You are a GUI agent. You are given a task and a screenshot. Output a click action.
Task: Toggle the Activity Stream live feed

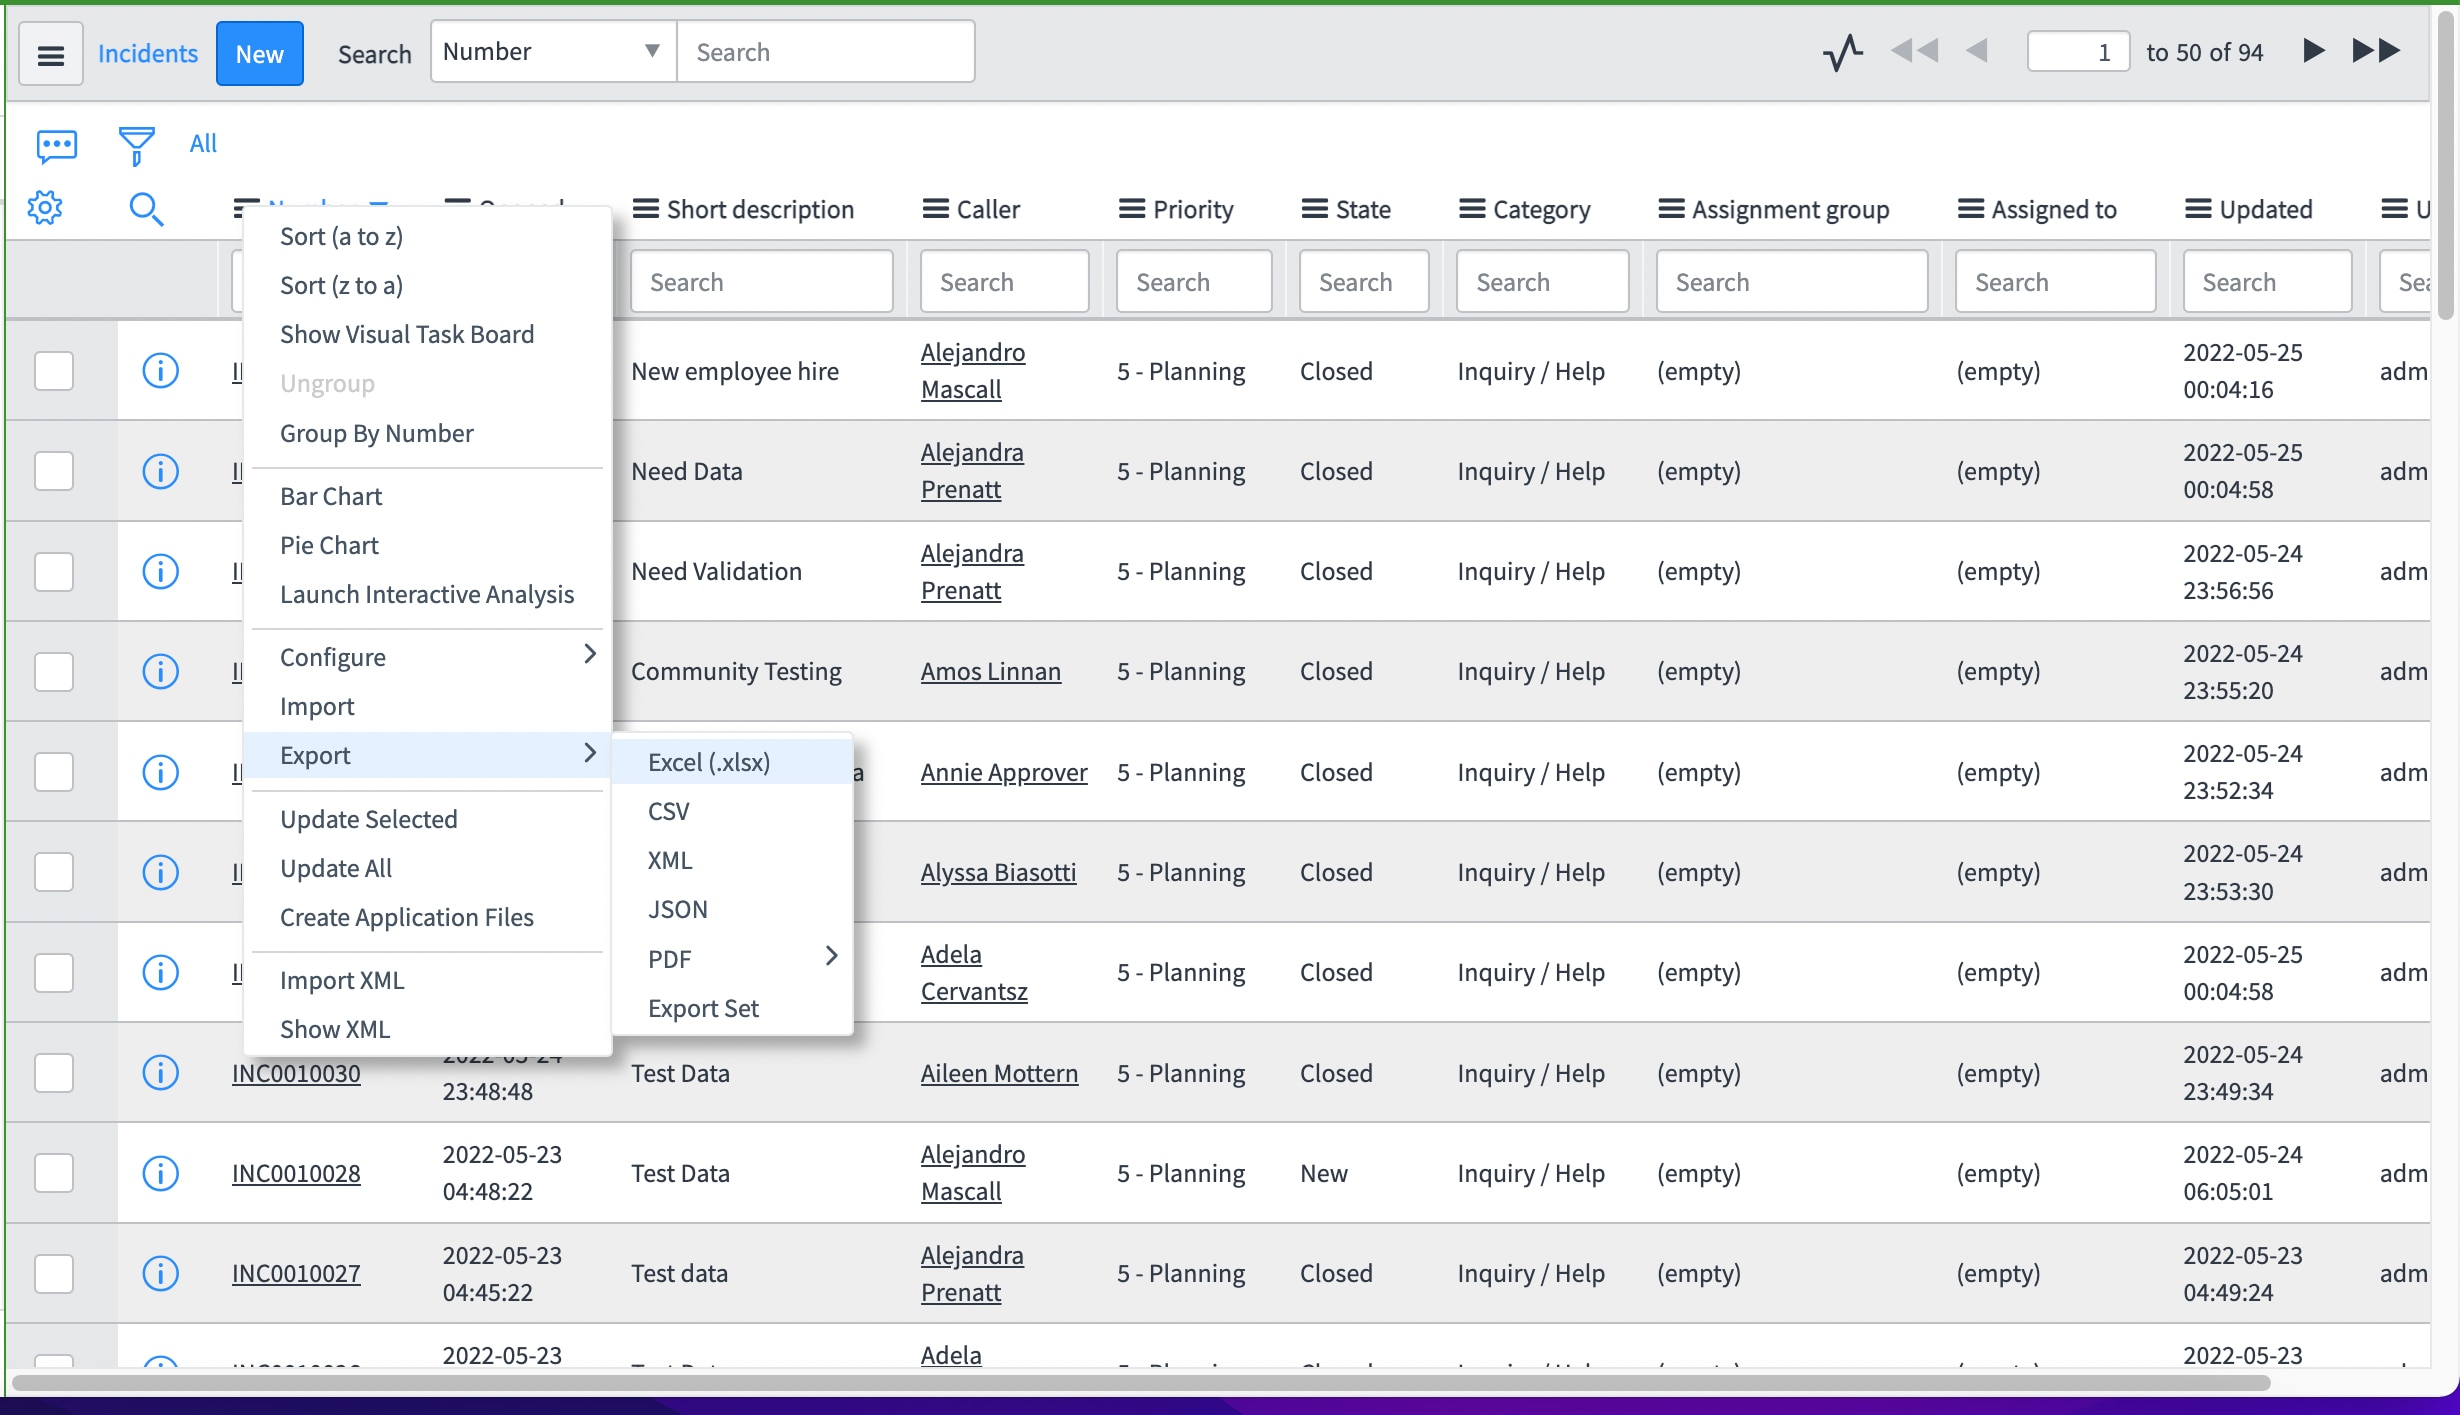pos(1841,52)
